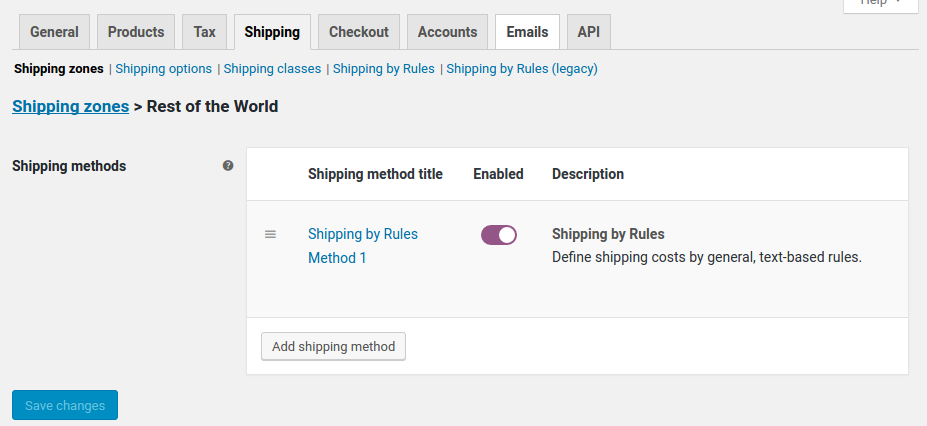Open the API tab
This screenshot has height=426, width=927.
coord(589,32)
